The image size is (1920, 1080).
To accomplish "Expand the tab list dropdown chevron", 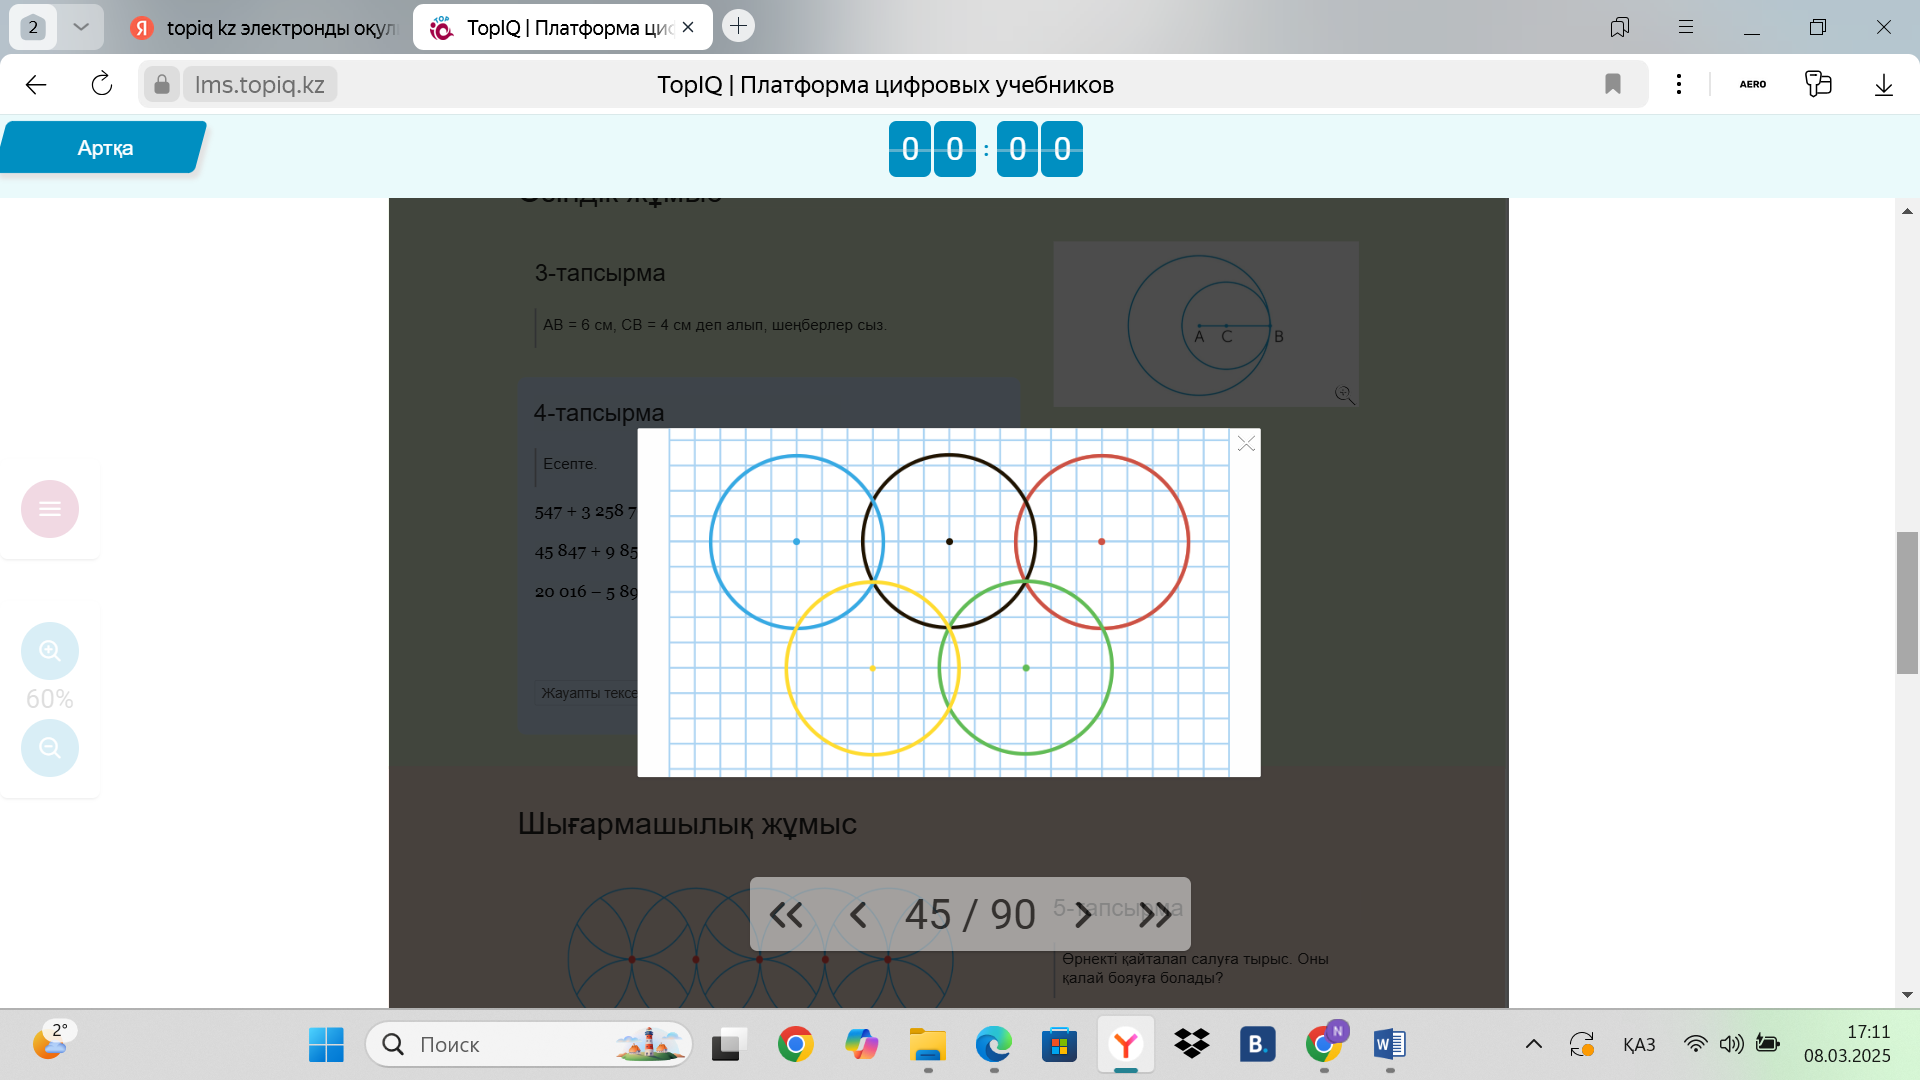I will 81,27.
